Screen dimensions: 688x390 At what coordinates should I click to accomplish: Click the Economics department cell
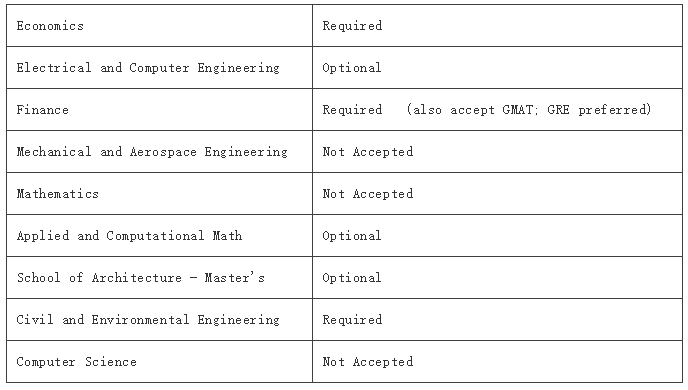[159, 25]
